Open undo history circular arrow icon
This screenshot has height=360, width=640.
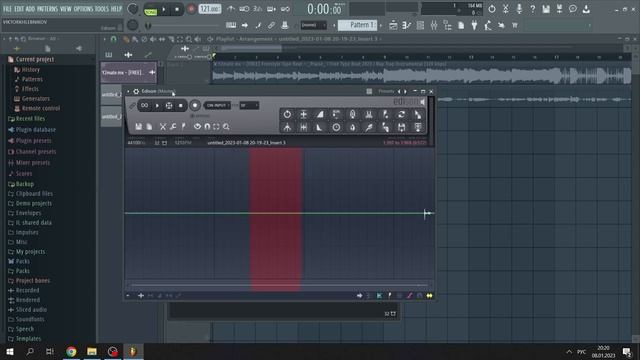(x=492, y=9)
